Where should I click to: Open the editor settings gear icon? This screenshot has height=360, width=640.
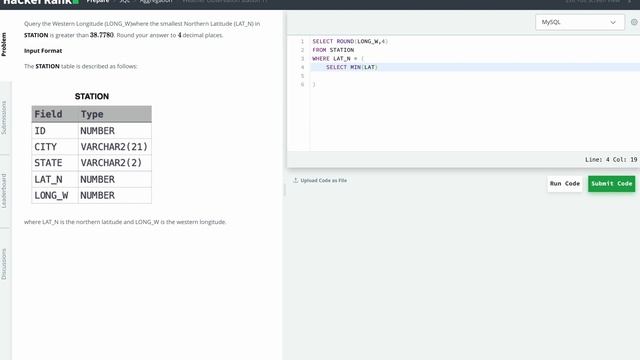pyautogui.click(x=634, y=22)
